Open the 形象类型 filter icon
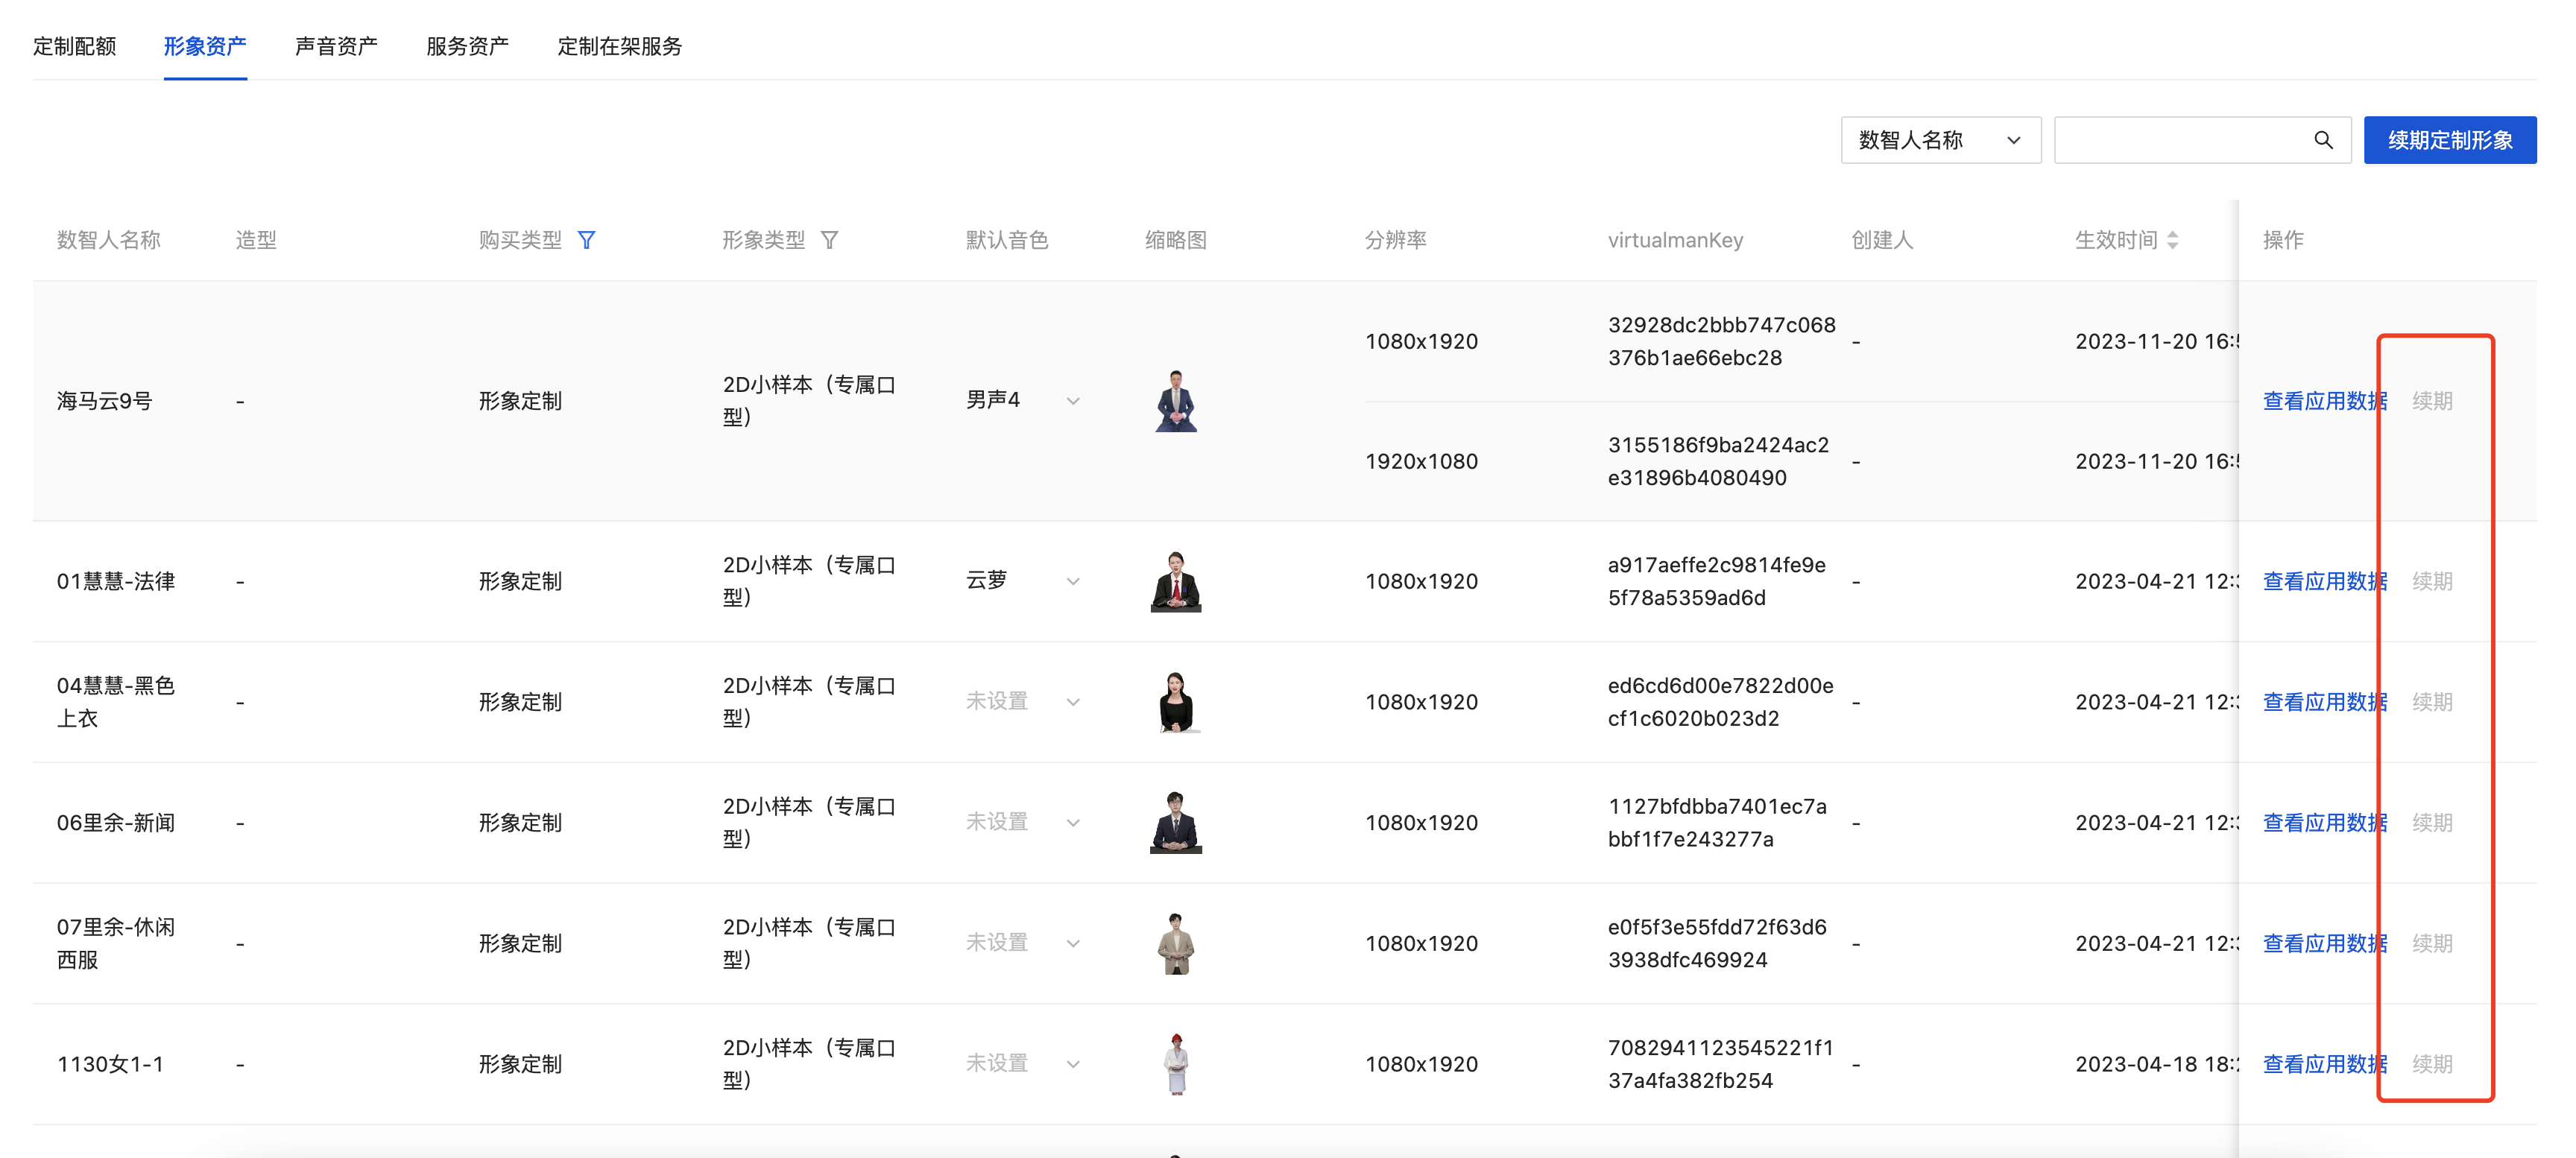Viewport: 2576px width, 1158px height. coord(829,240)
